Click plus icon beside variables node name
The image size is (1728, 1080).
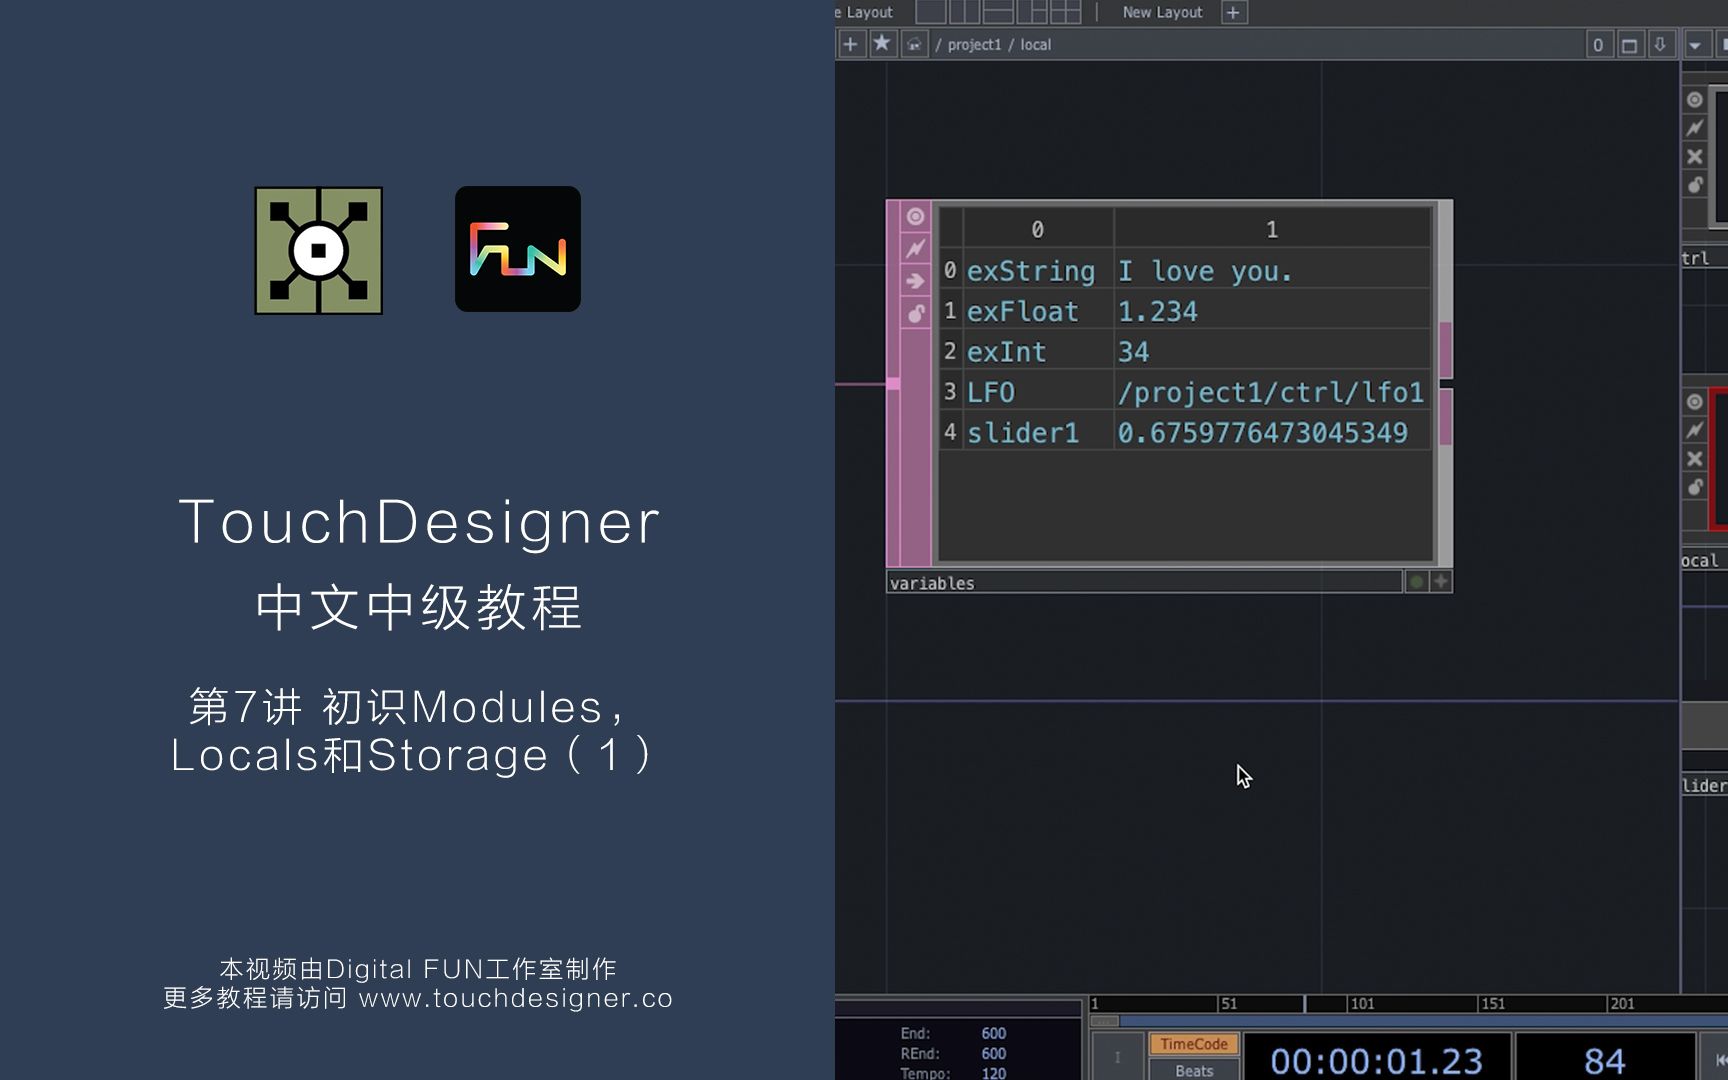(1441, 582)
